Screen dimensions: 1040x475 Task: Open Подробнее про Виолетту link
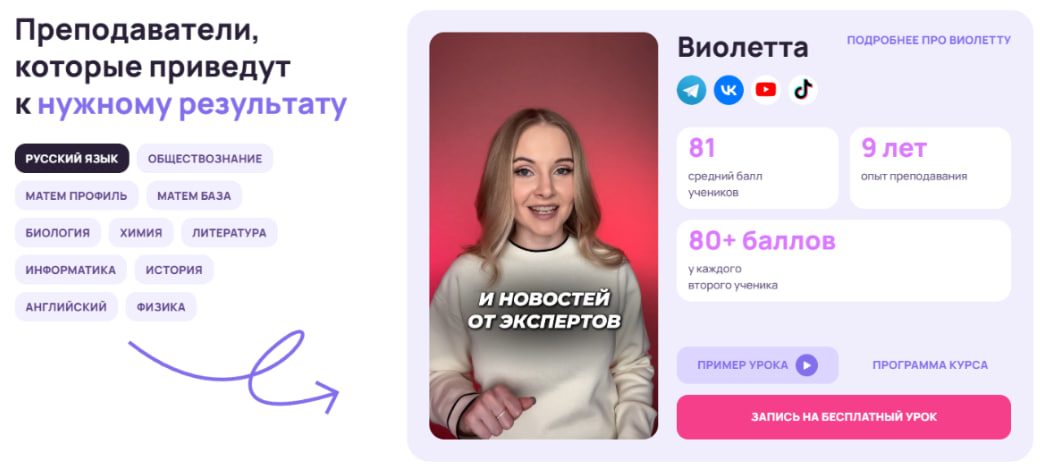pos(929,40)
